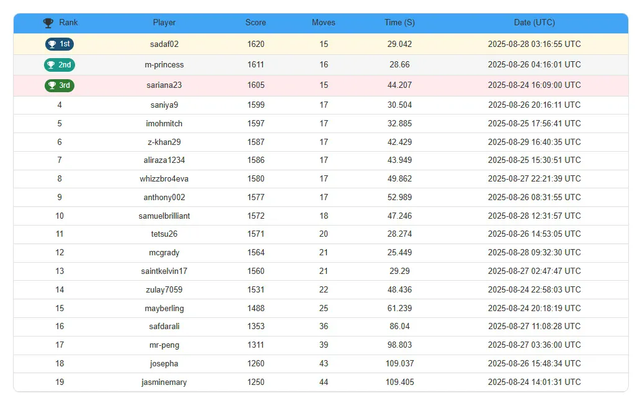Click the time value 29.042
The width and height of the screenshot is (640, 399).
(x=400, y=44)
